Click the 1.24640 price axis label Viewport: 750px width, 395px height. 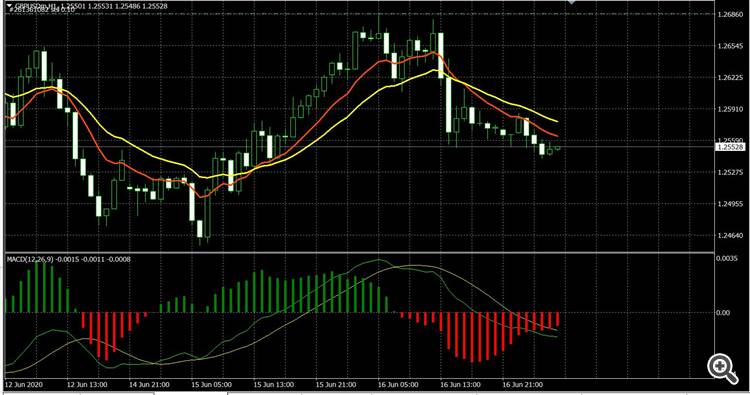tap(730, 235)
